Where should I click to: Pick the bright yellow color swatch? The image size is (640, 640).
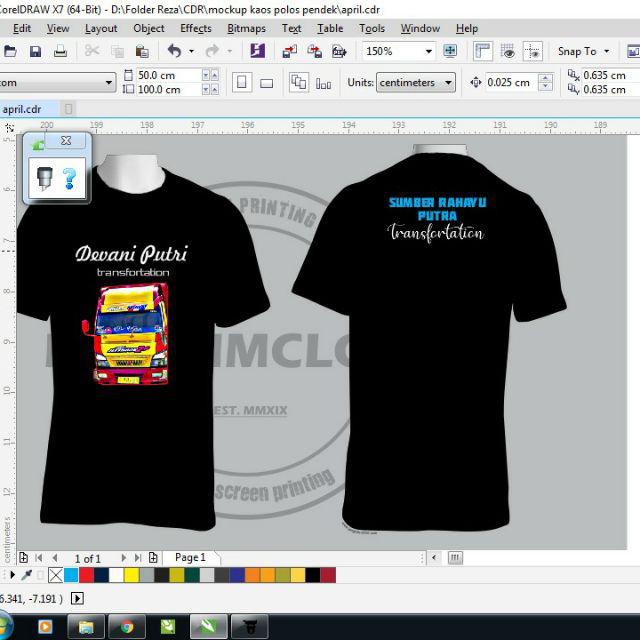[x=131, y=575]
